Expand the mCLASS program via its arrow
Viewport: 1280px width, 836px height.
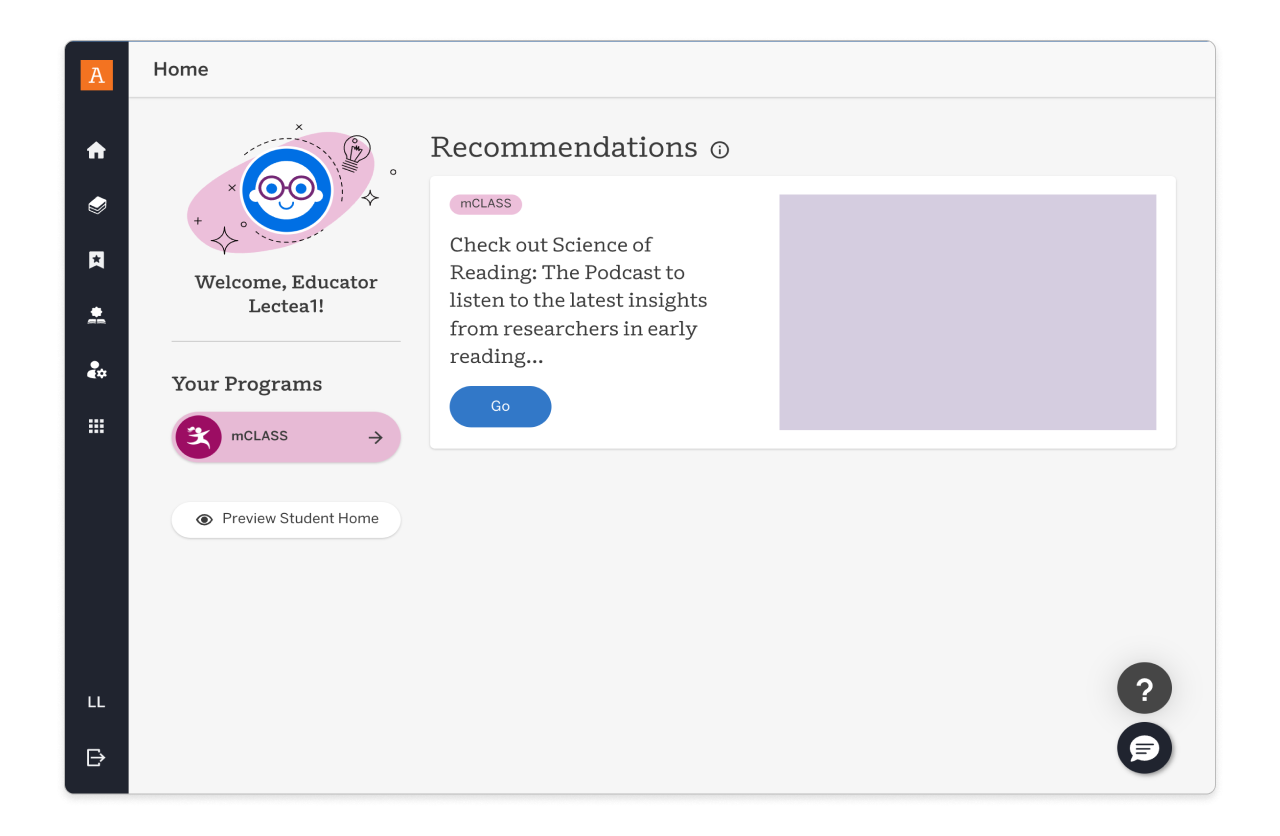pos(375,437)
